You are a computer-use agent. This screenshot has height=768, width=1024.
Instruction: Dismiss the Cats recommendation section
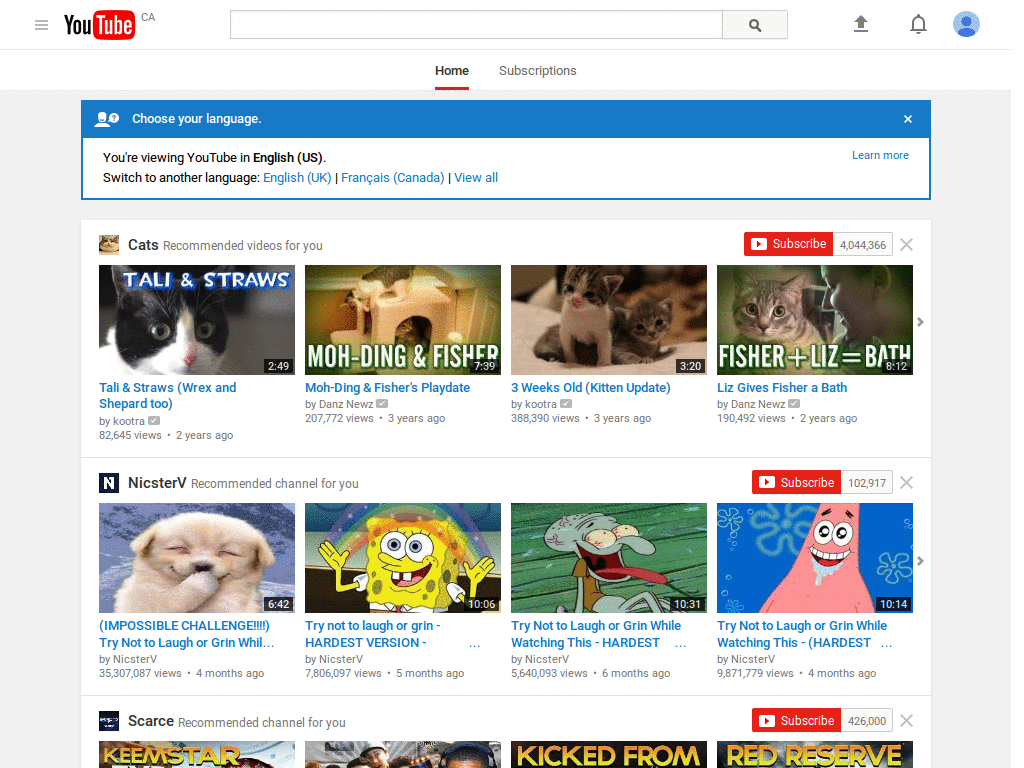(x=906, y=244)
